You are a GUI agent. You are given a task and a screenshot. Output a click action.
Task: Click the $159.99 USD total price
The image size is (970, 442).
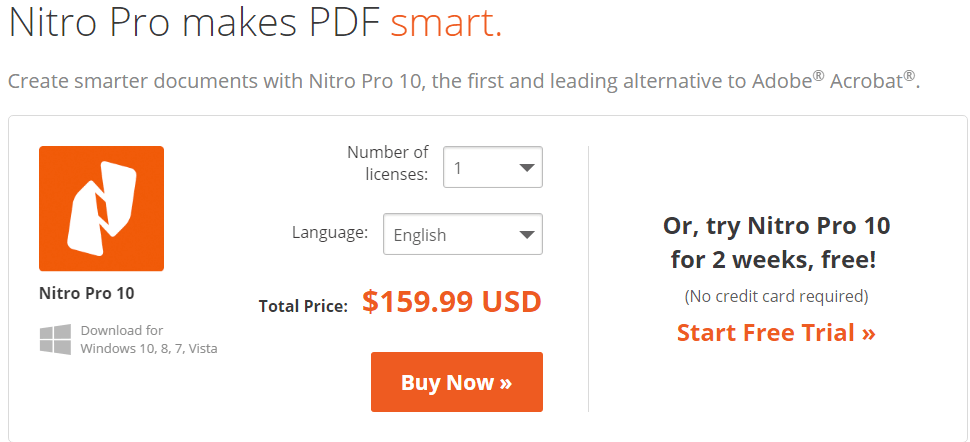(452, 301)
